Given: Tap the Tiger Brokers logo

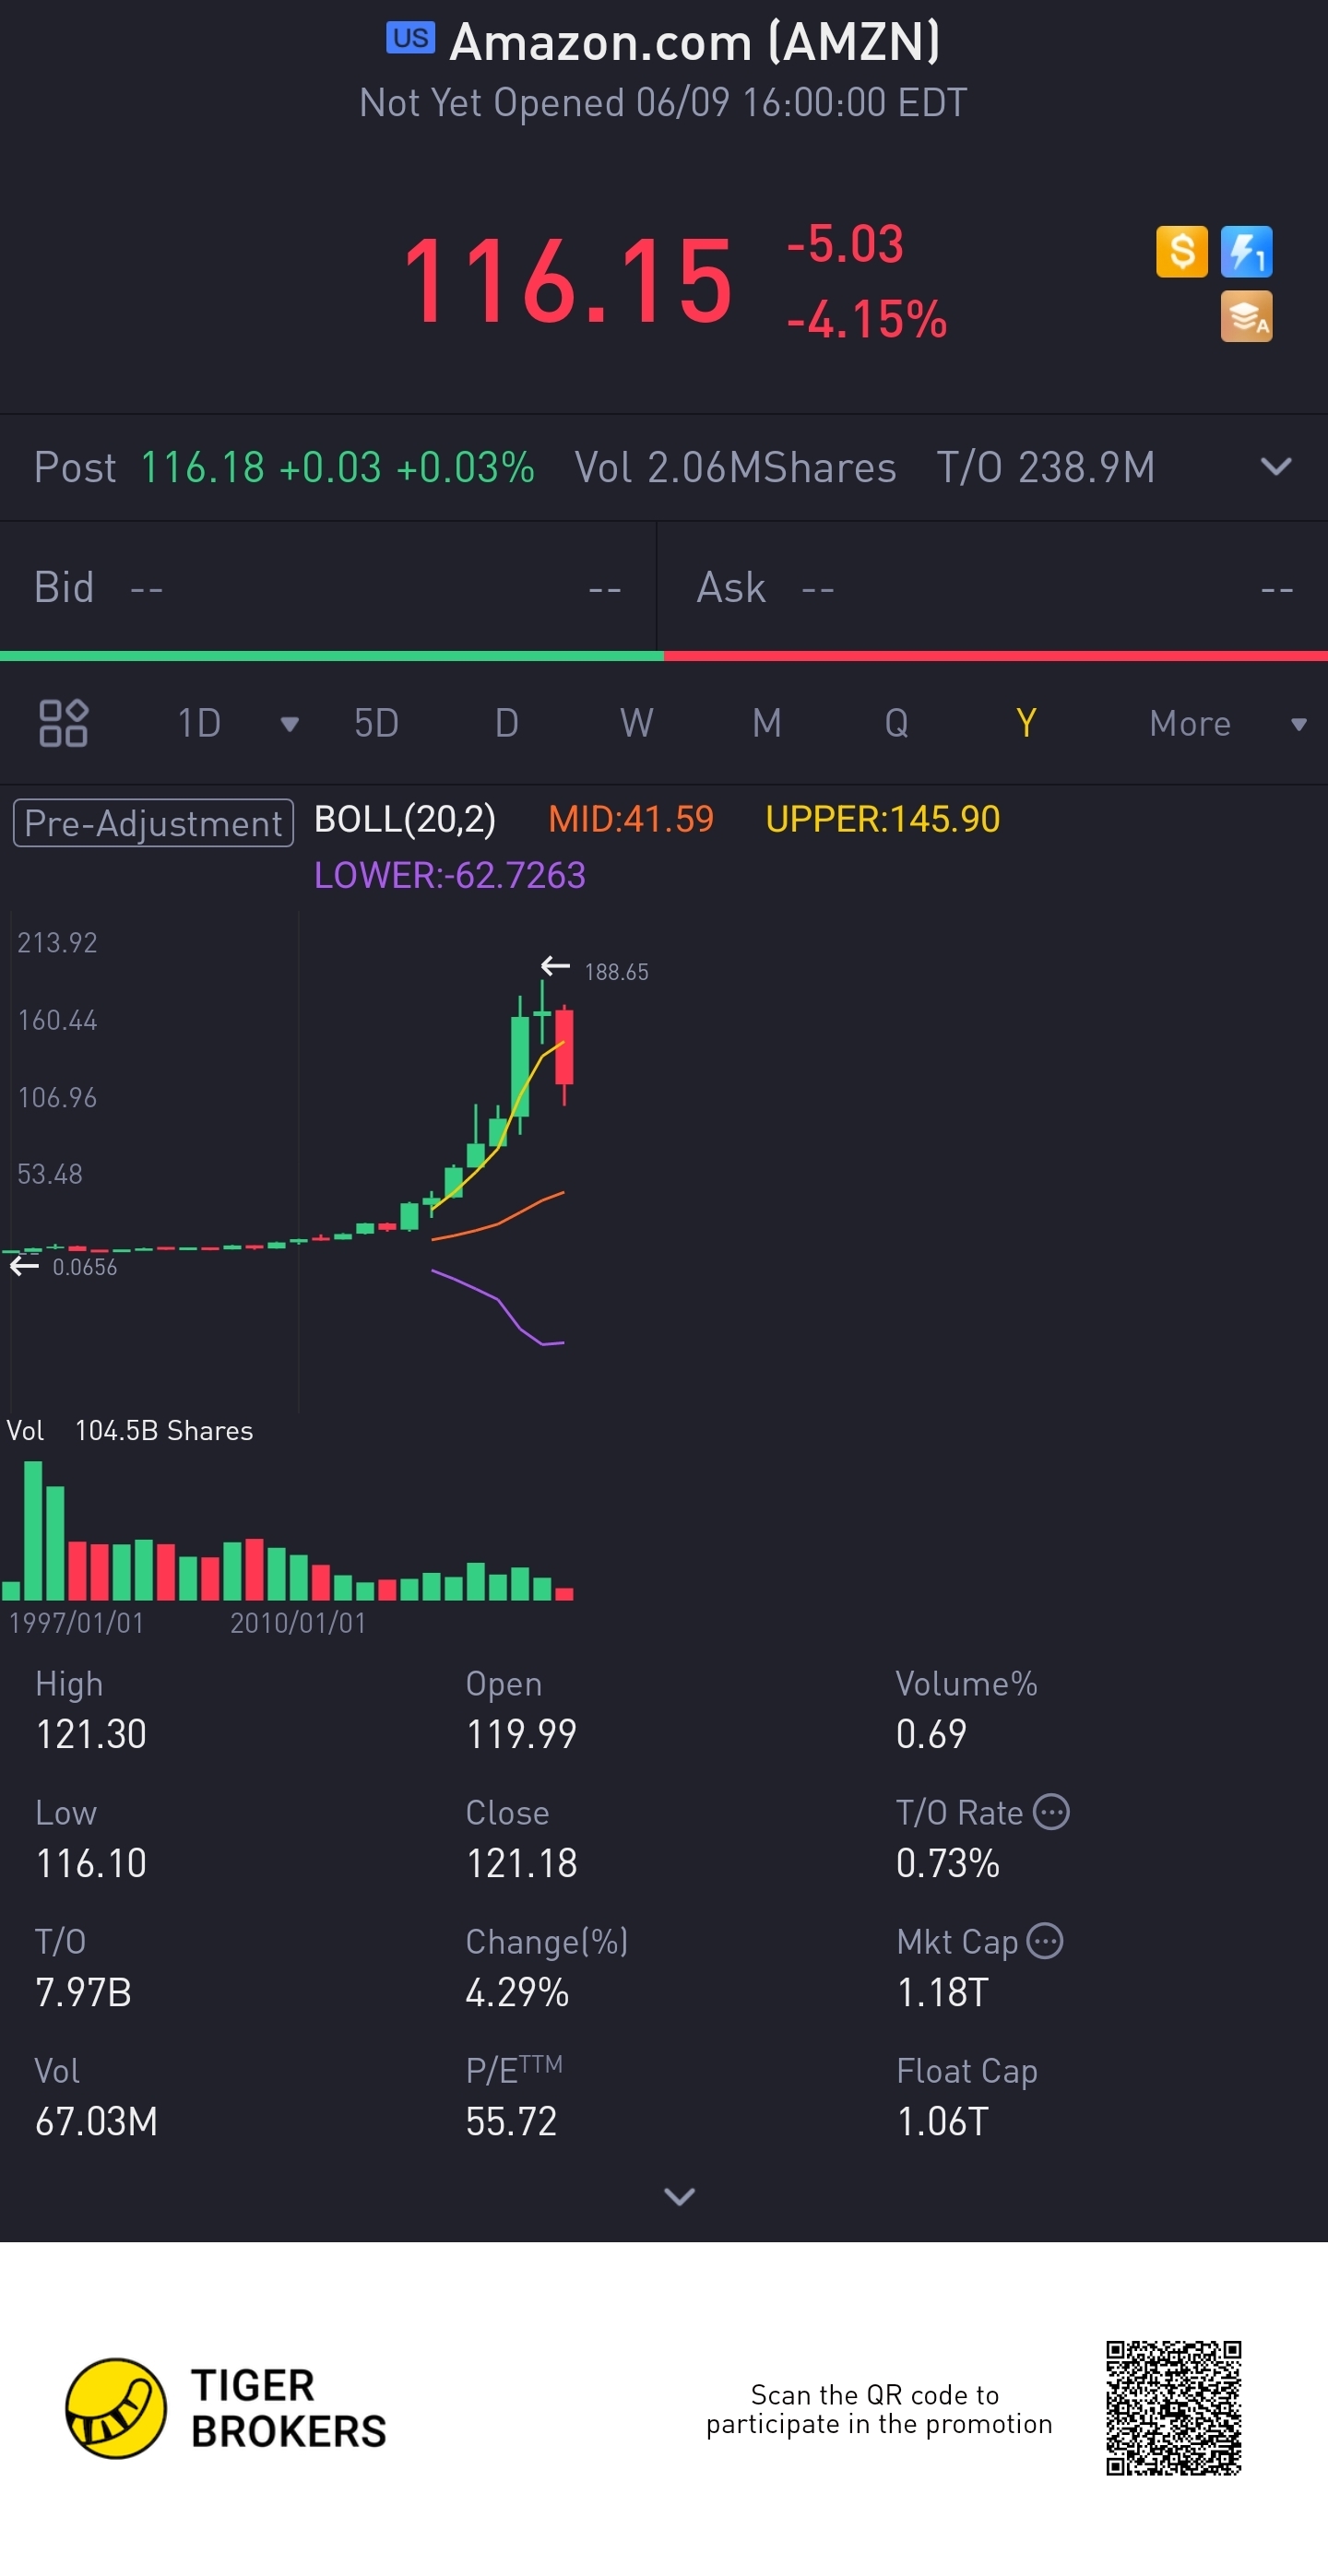Looking at the screenshot, I should (x=226, y=2408).
